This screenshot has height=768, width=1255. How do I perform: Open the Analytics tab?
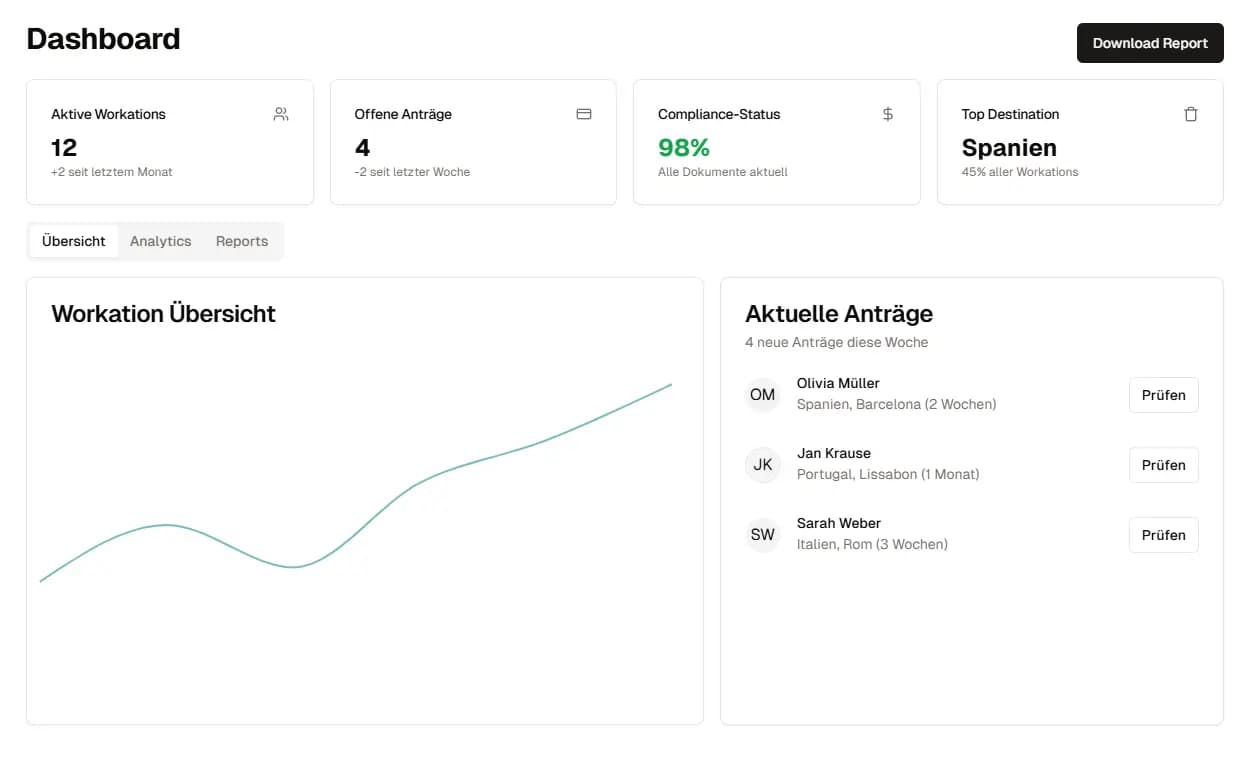pos(160,241)
